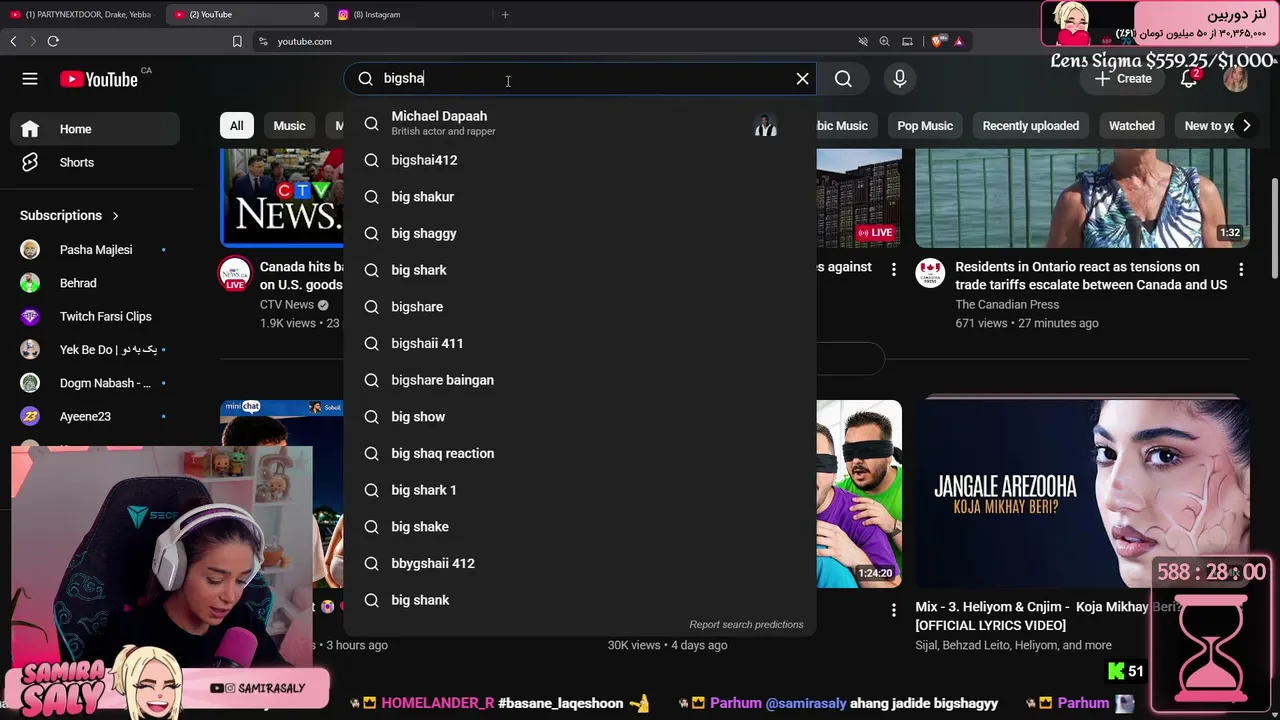Choose the bigshaii 411 suggestion
Screen dimensions: 1280x720
pos(580,343)
